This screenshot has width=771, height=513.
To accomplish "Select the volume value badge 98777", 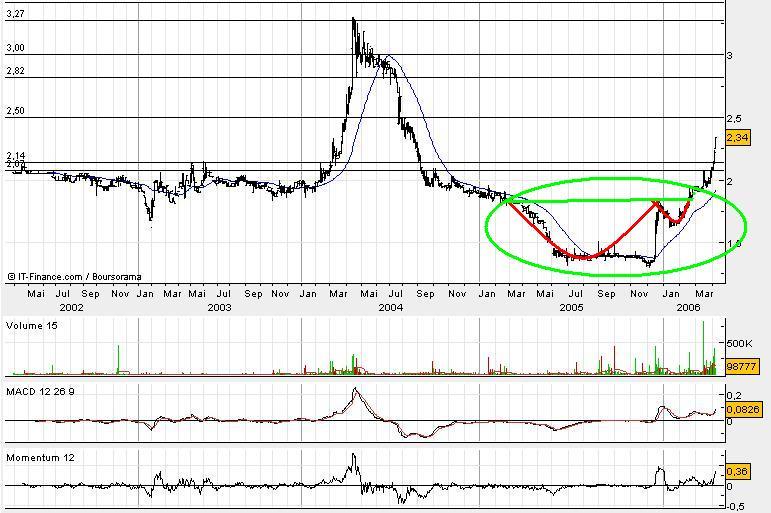I will point(741,366).
